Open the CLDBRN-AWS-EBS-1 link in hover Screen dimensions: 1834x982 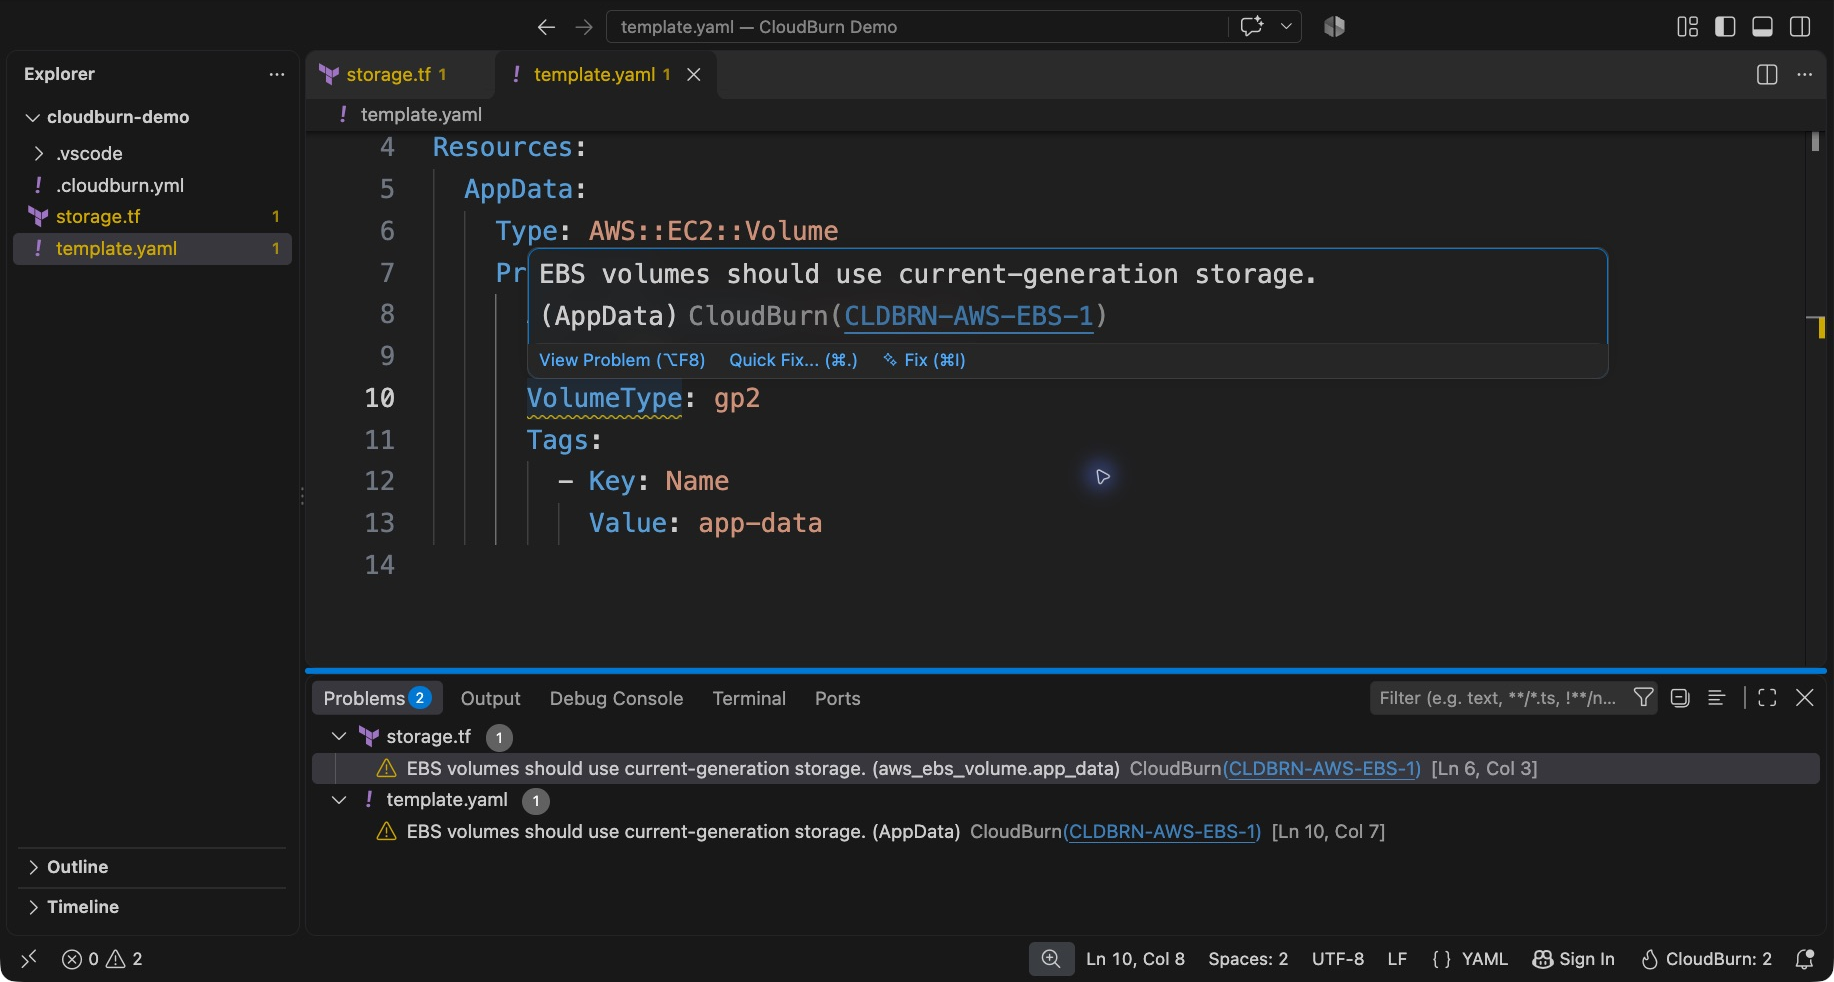(x=969, y=316)
